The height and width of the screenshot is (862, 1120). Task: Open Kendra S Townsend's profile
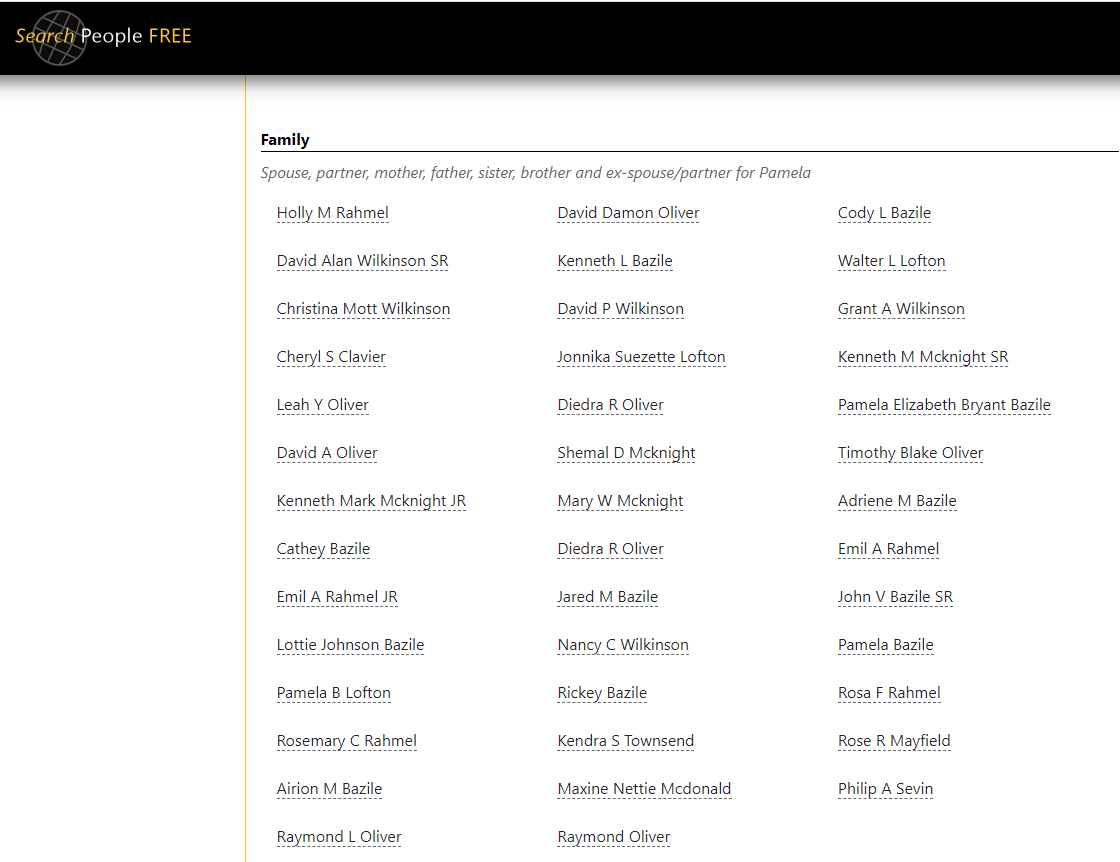tap(625, 741)
